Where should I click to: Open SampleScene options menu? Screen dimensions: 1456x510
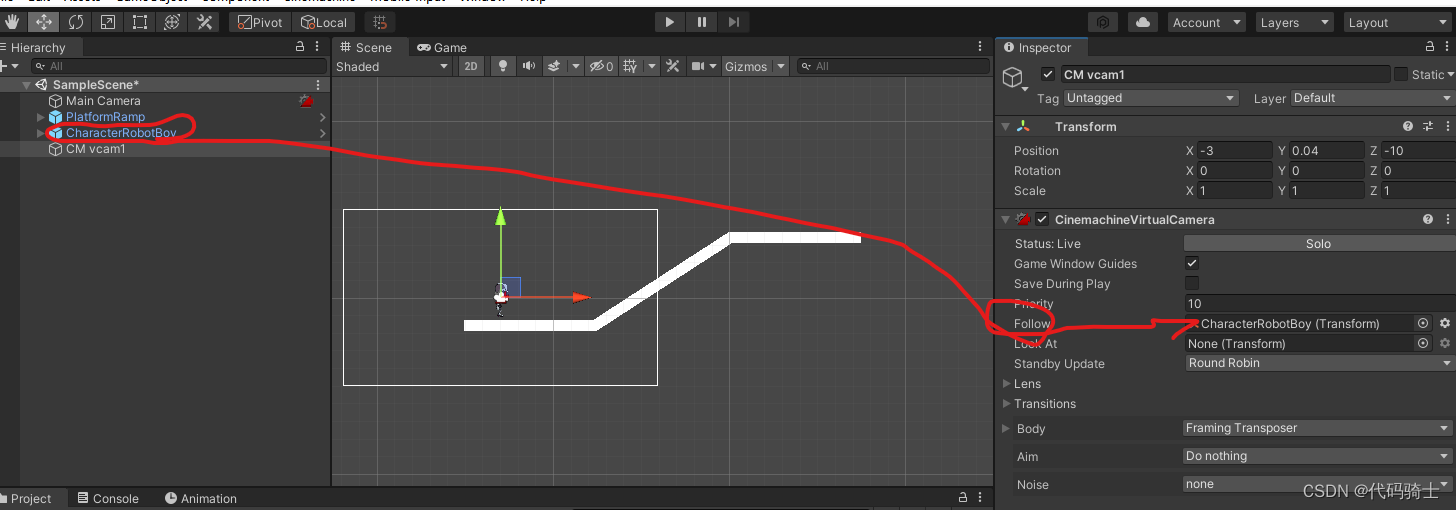pos(318,85)
